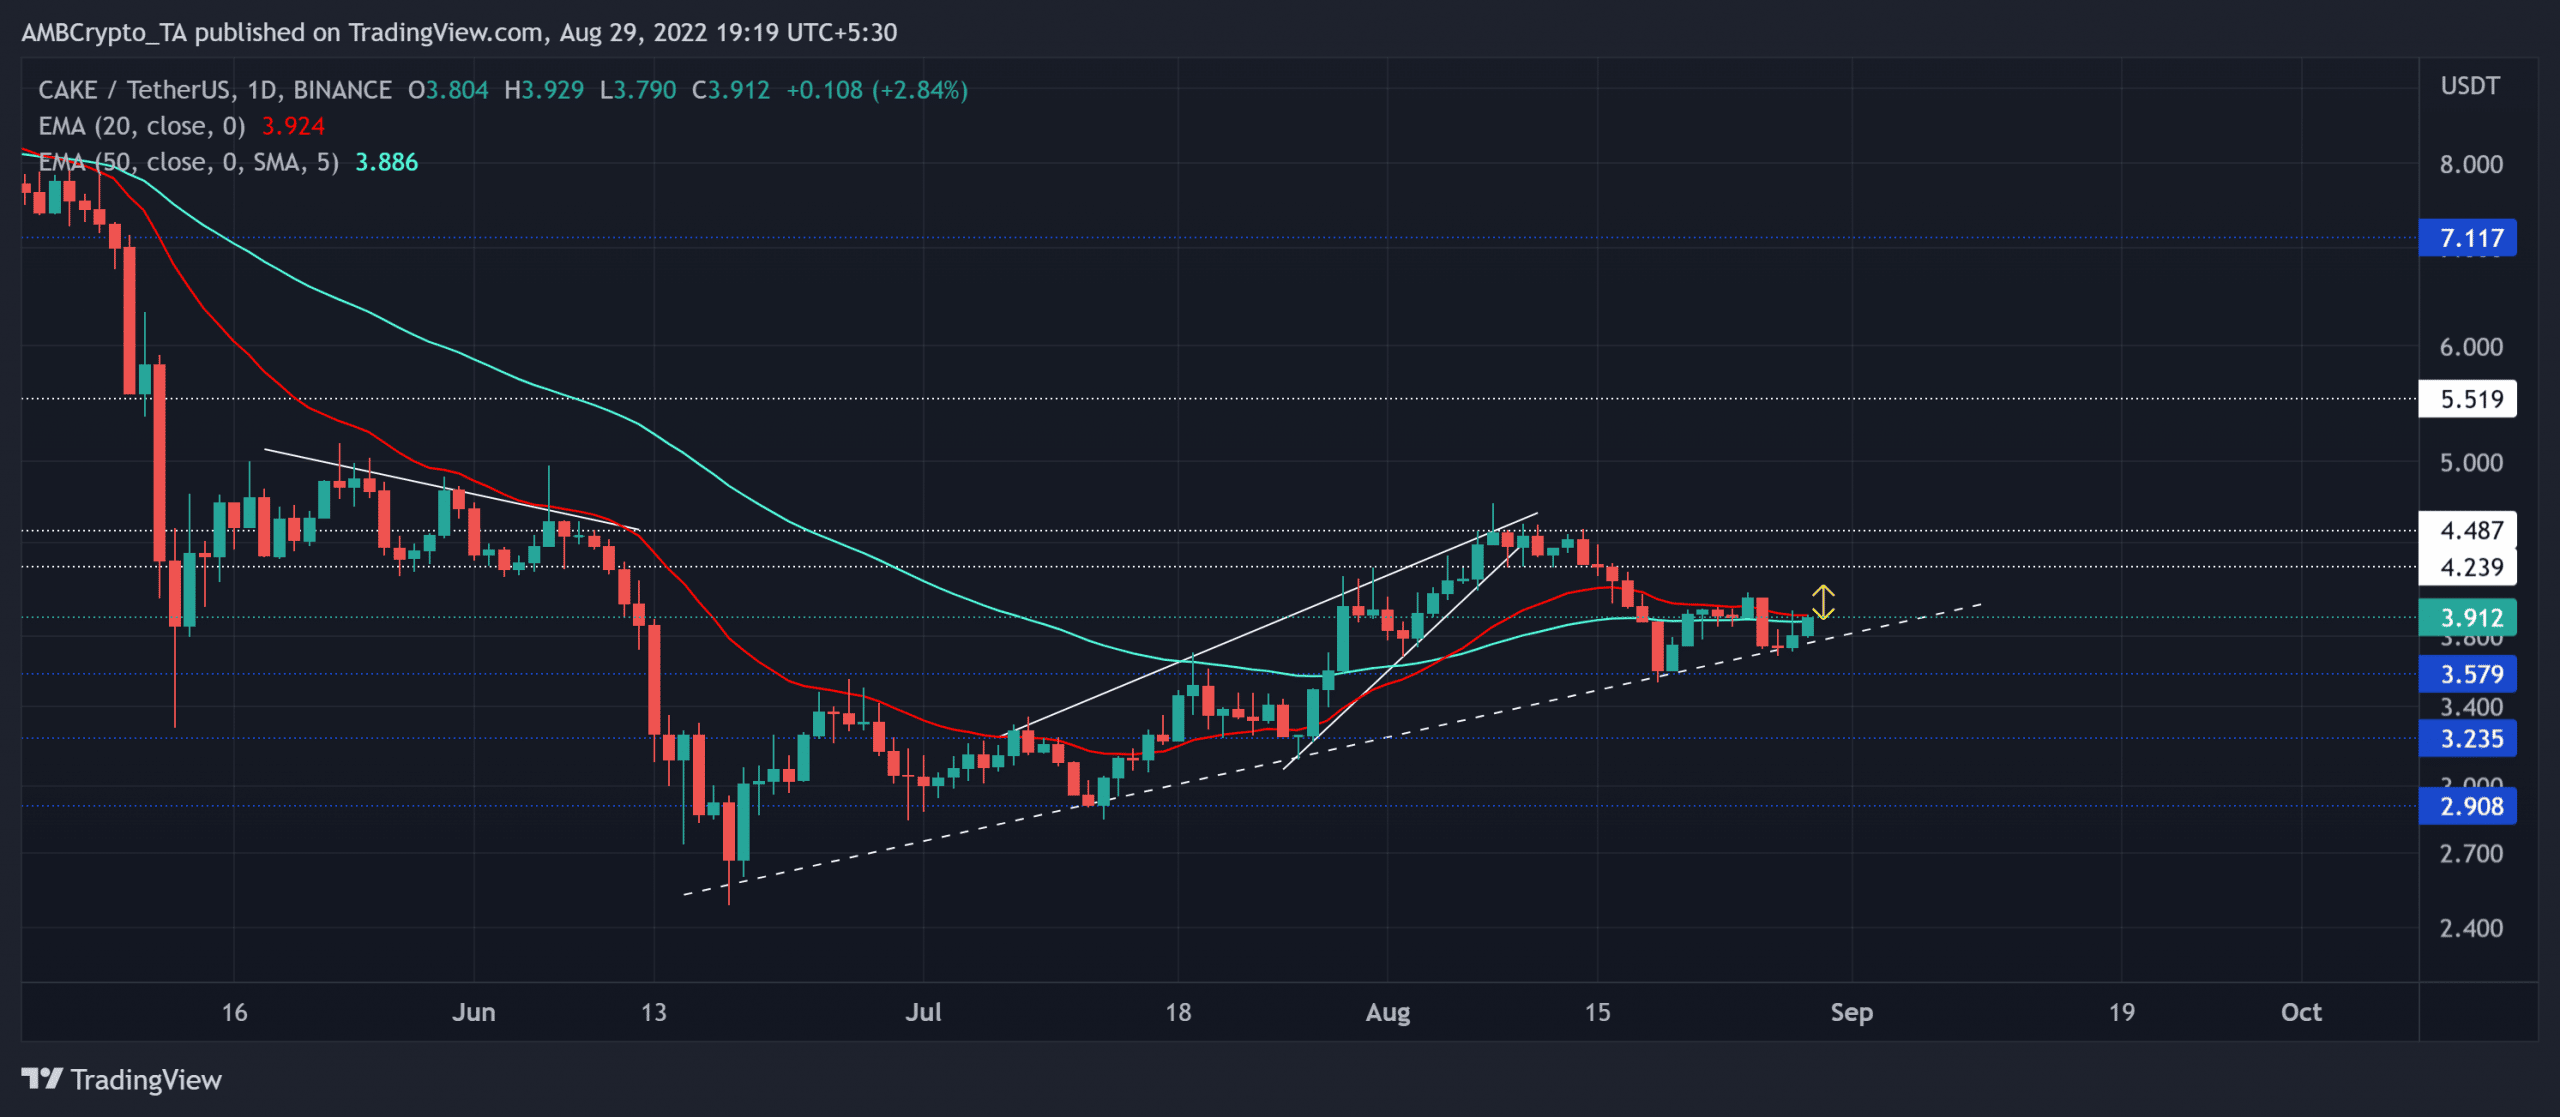Click the Oct date axis label
Image resolution: width=2560 pixels, height=1117 pixels.
2301,1012
